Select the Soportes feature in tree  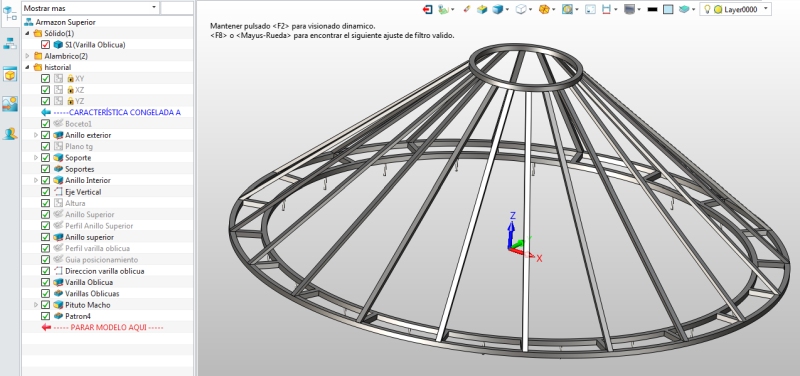tap(80, 169)
